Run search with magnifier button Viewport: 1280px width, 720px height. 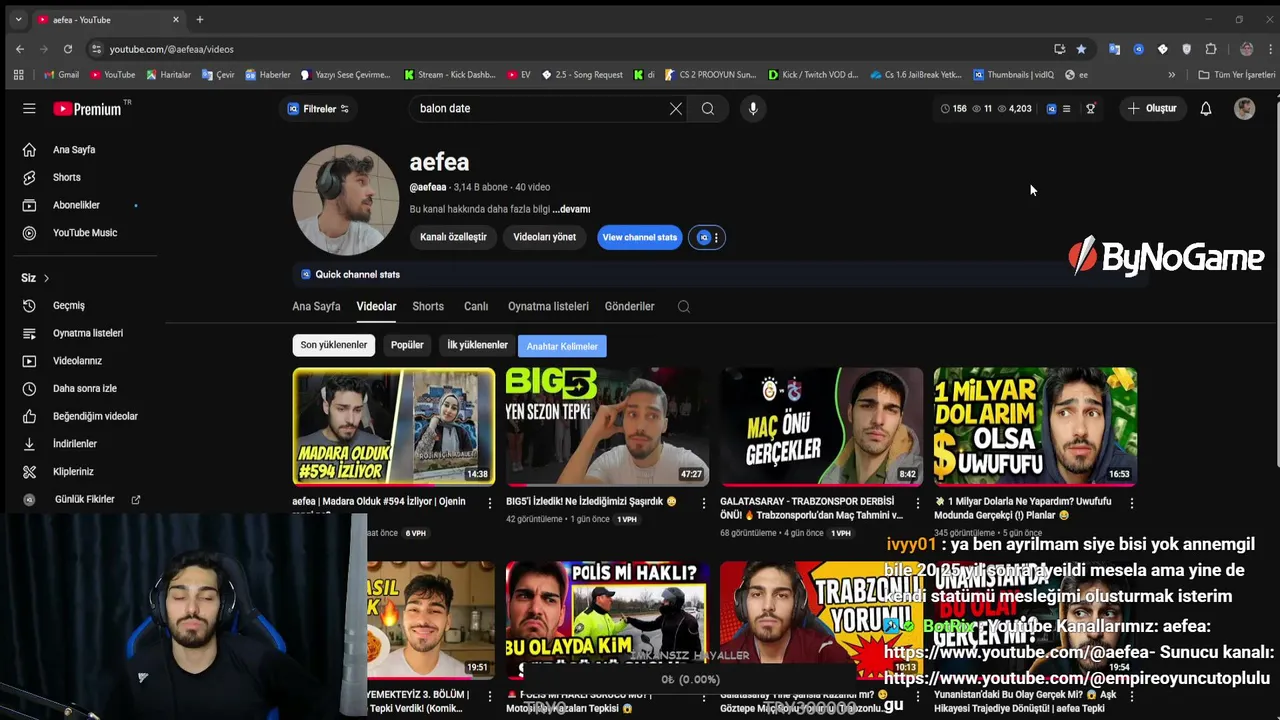point(708,109)
